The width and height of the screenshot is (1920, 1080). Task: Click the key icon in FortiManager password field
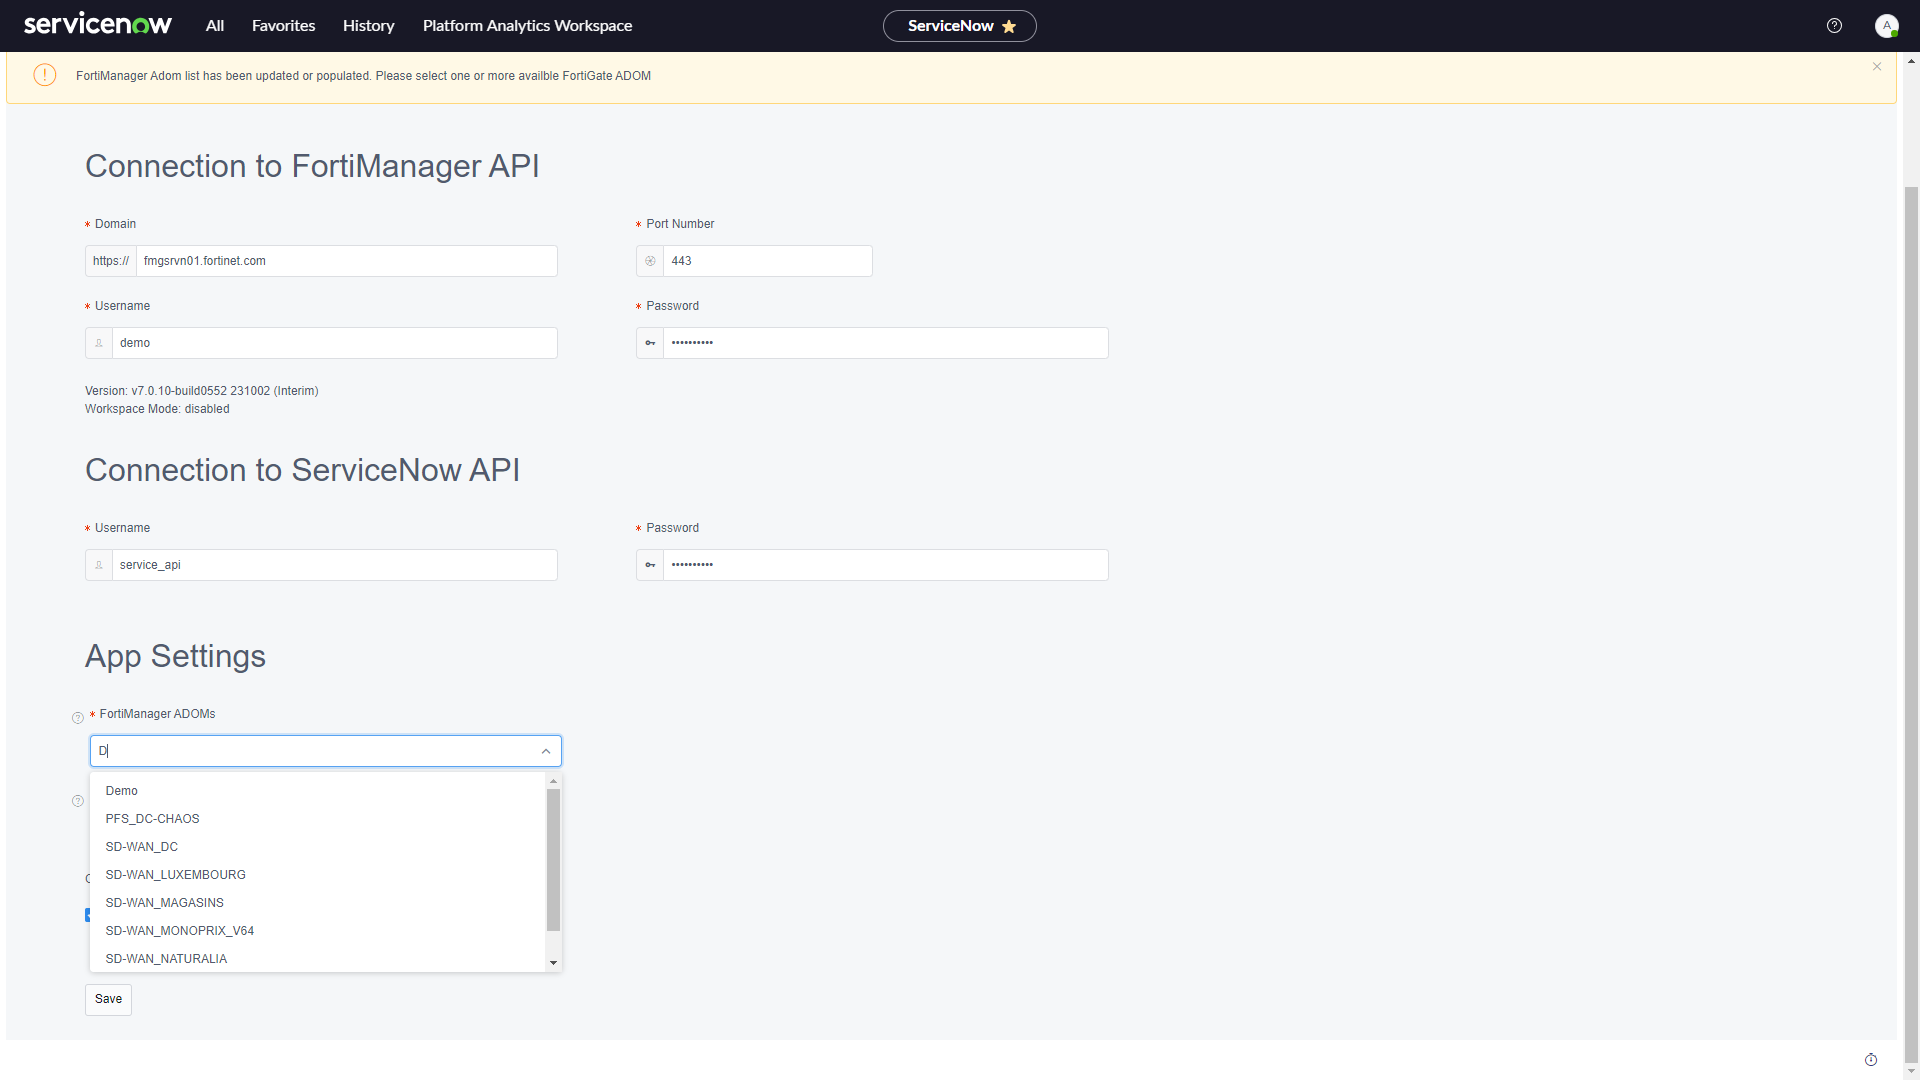point(650,343)
